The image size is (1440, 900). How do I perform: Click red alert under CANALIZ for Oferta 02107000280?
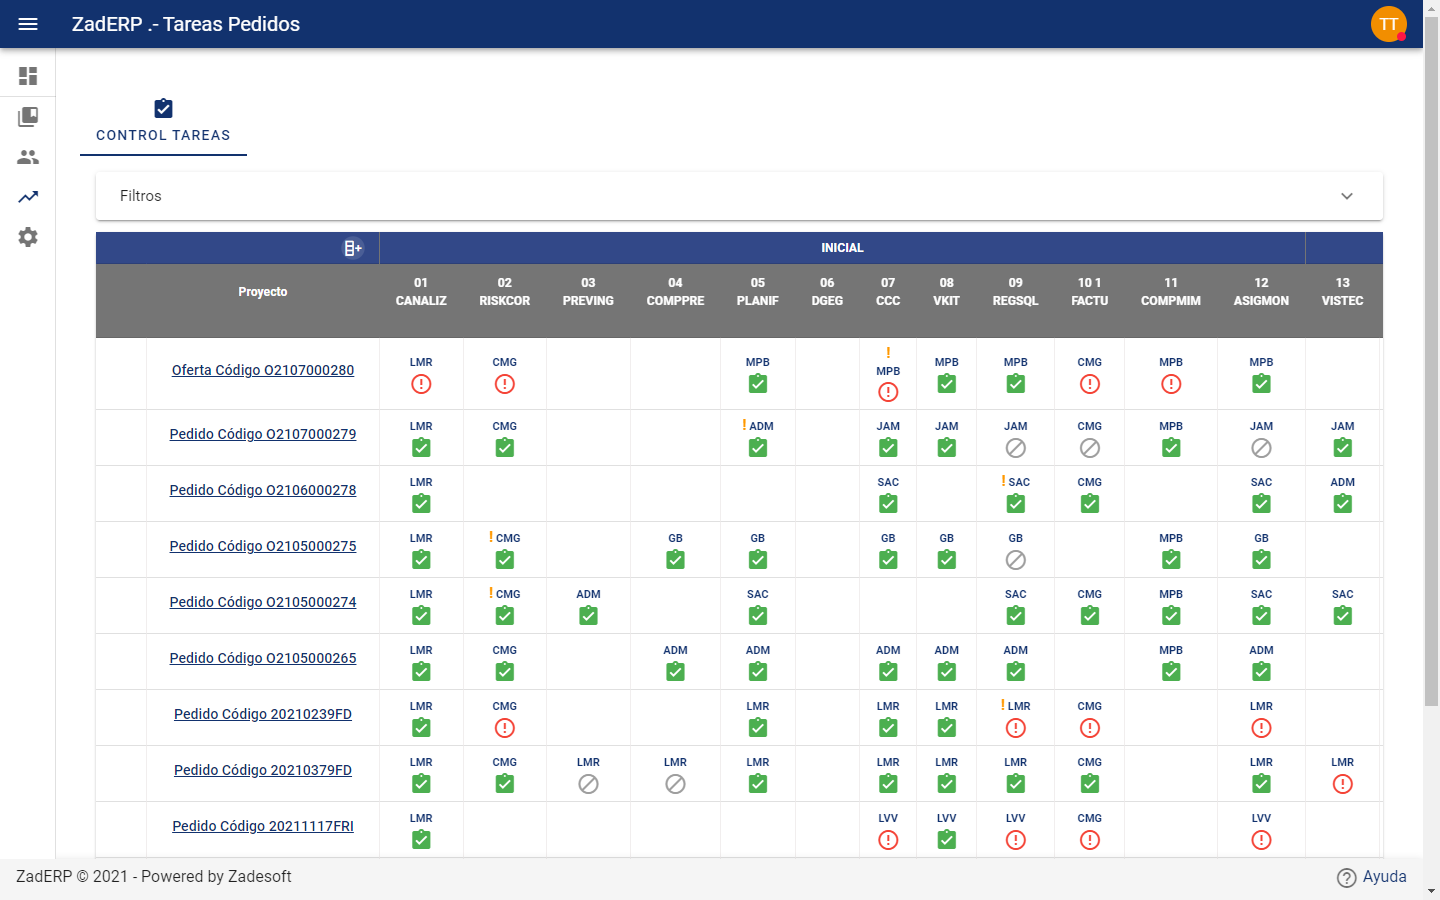pos(421,384)
